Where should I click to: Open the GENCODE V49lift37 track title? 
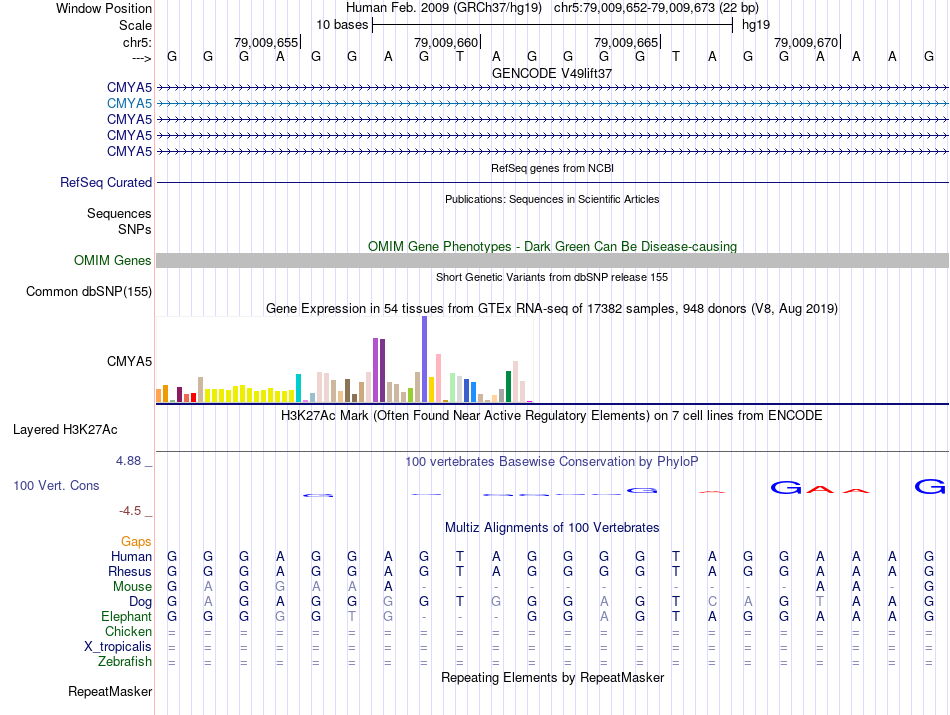click(x=552, y=73)
